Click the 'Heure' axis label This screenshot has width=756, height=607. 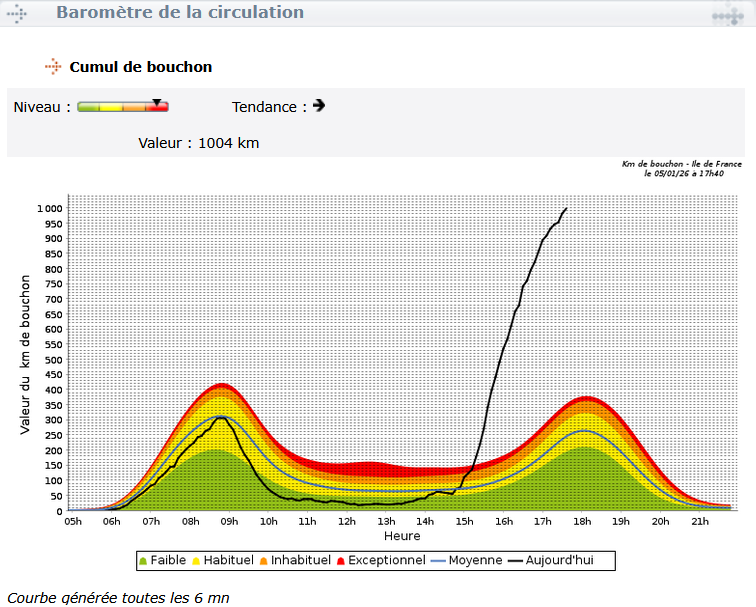tap(402, 536)
